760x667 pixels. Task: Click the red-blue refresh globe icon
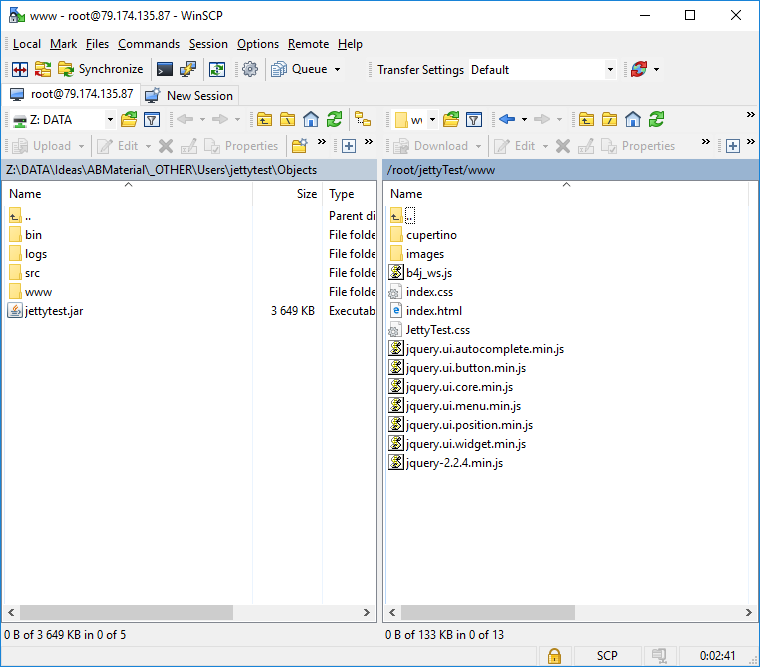click(x=639, y=69)
